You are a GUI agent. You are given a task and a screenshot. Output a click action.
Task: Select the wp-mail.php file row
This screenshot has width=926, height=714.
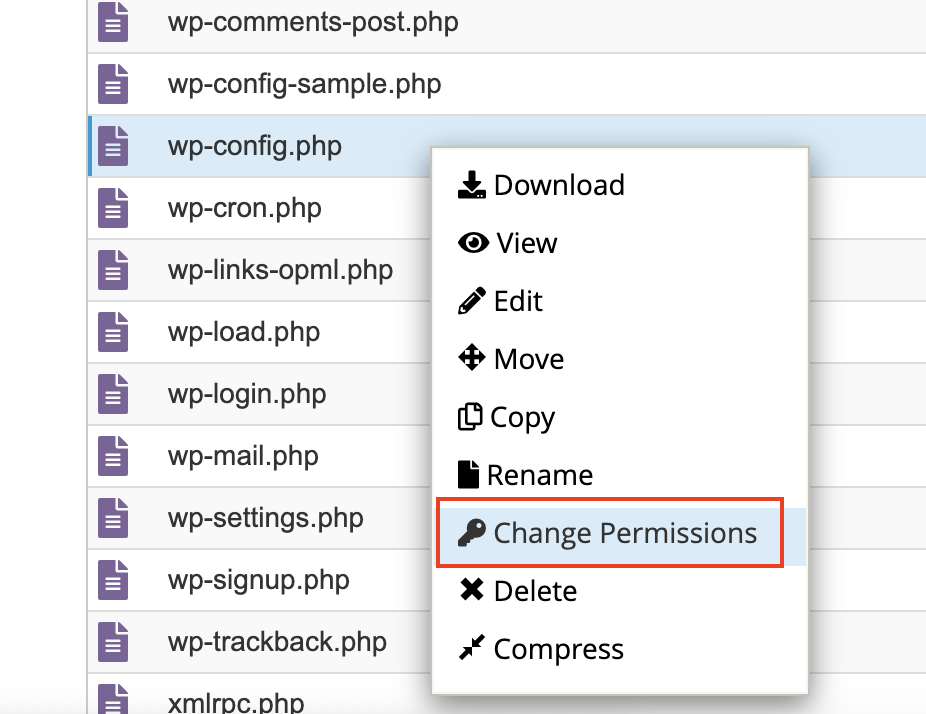click(243, 456)
